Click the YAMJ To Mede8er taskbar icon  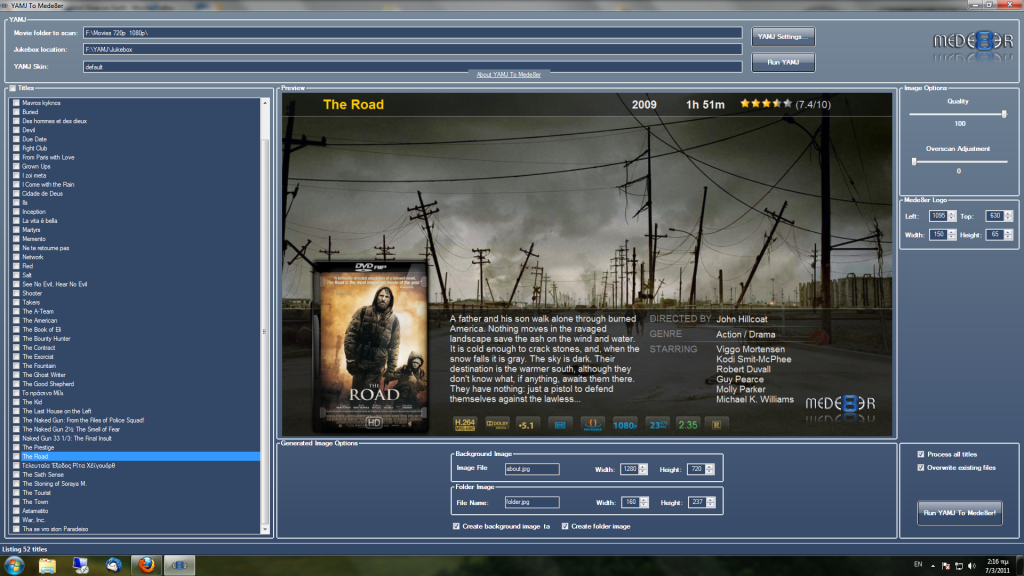(x=179, y=565)
